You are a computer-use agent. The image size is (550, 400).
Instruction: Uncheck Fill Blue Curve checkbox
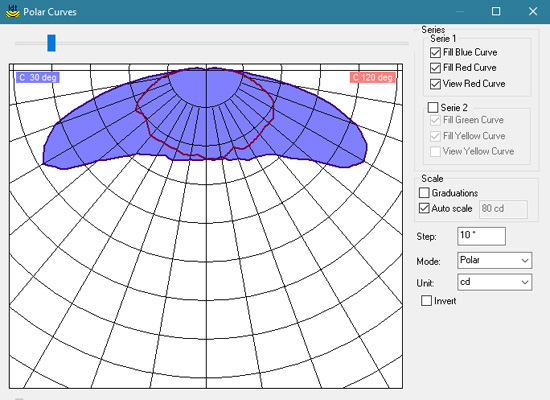coord(435,53)
